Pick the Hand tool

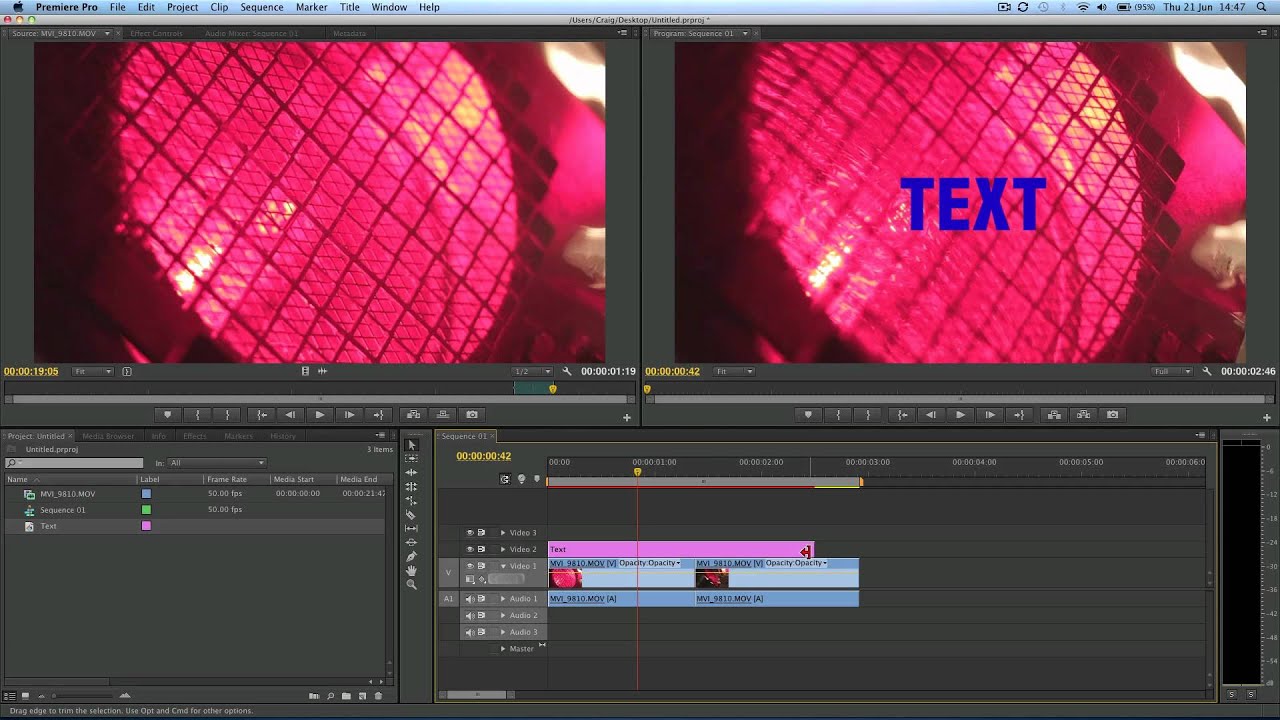point(411,570)
